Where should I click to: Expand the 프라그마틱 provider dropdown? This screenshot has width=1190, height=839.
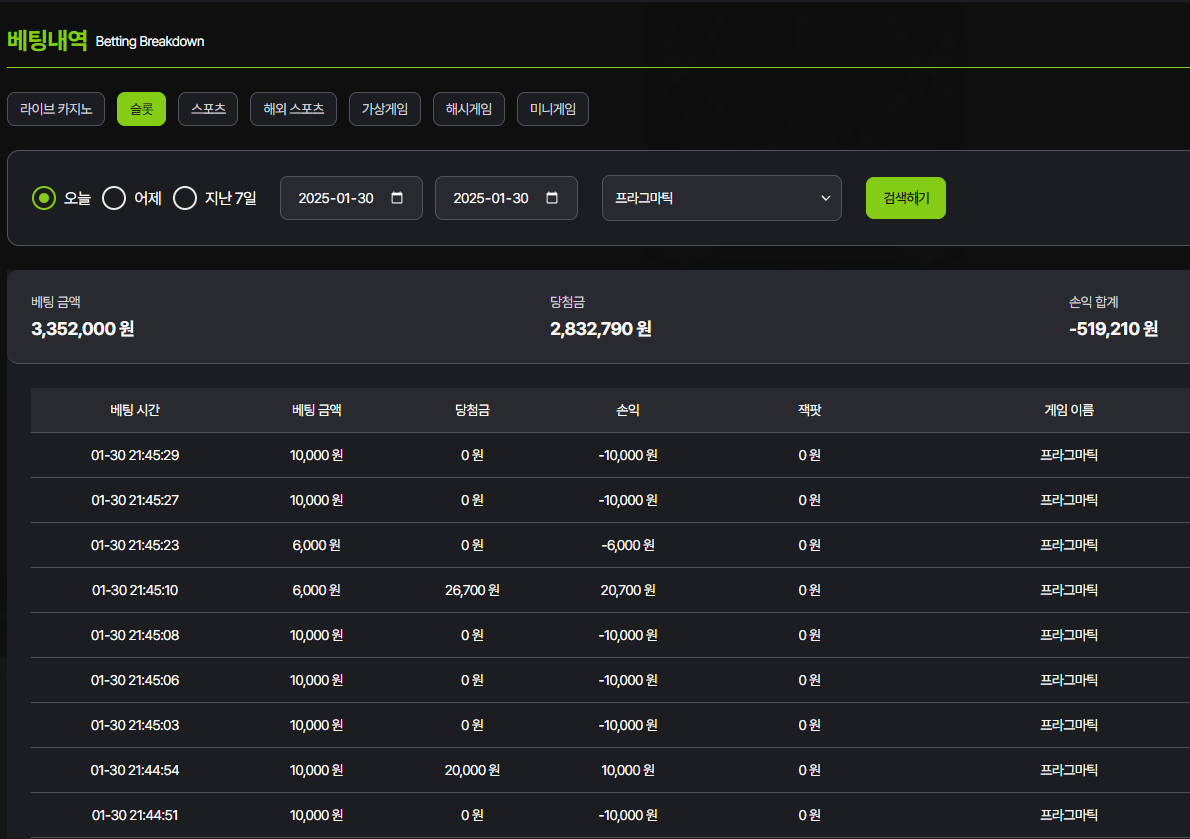point(722,198)
